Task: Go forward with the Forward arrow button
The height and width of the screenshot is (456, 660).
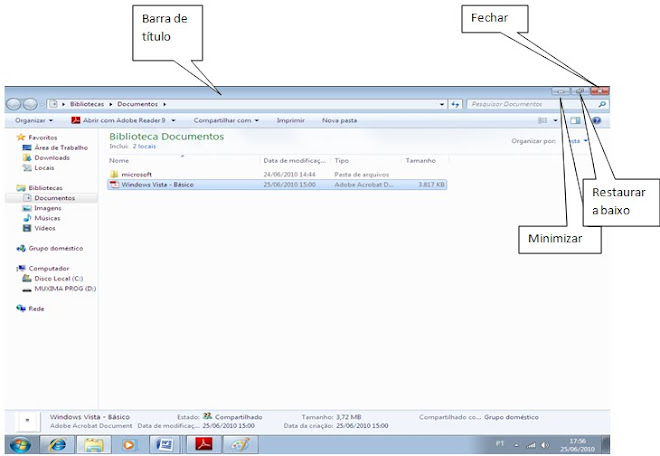Action: point(30,104)
